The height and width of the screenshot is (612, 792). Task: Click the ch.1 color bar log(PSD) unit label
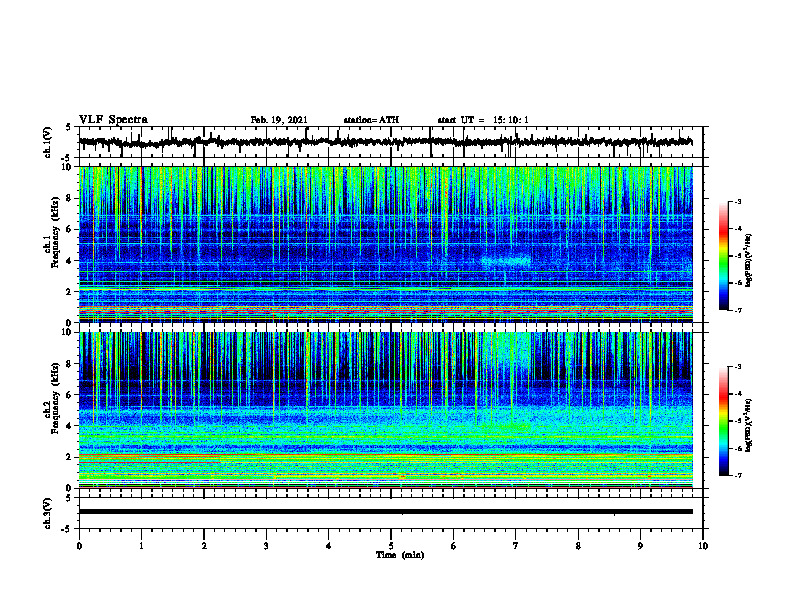click(749, 260)
